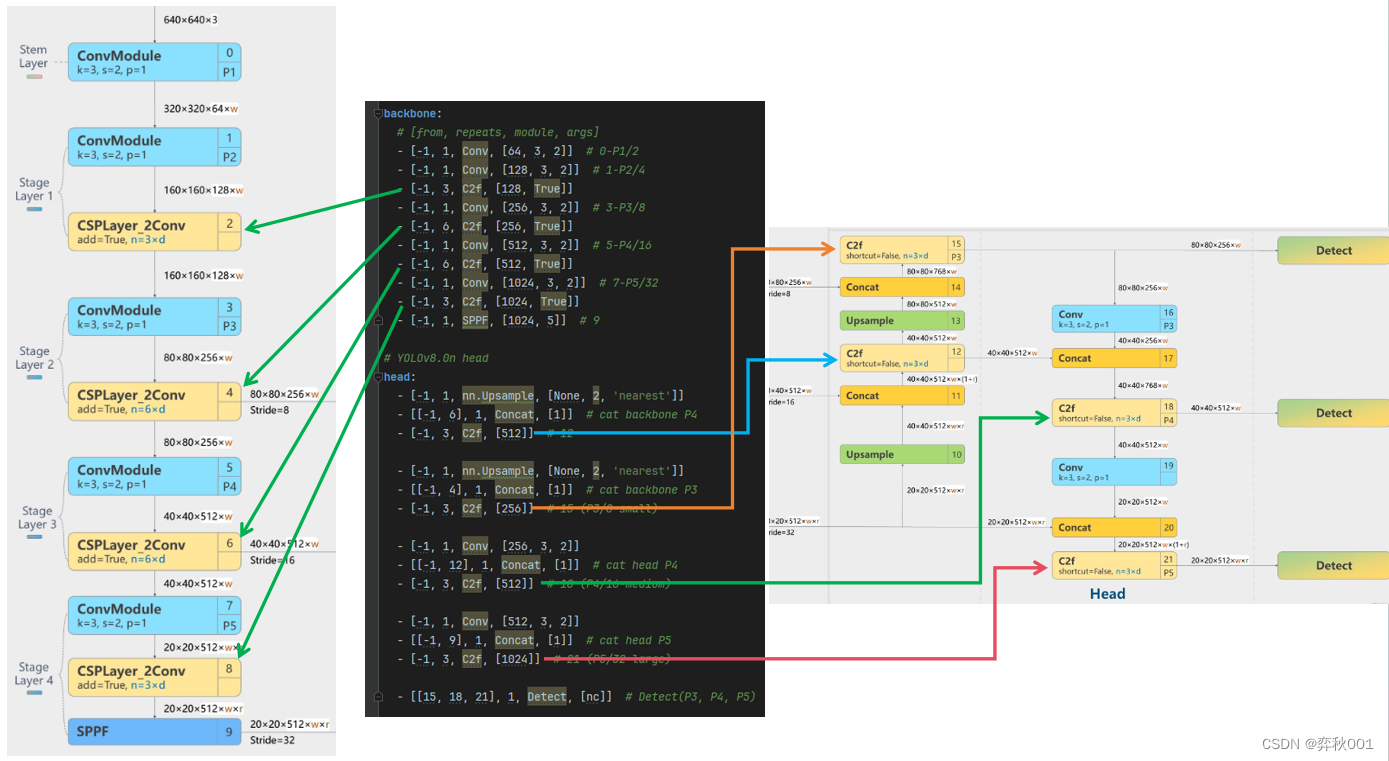Click the Stride=32 label
Viewport: 1389px width, 761px height.
coord(273,741)
